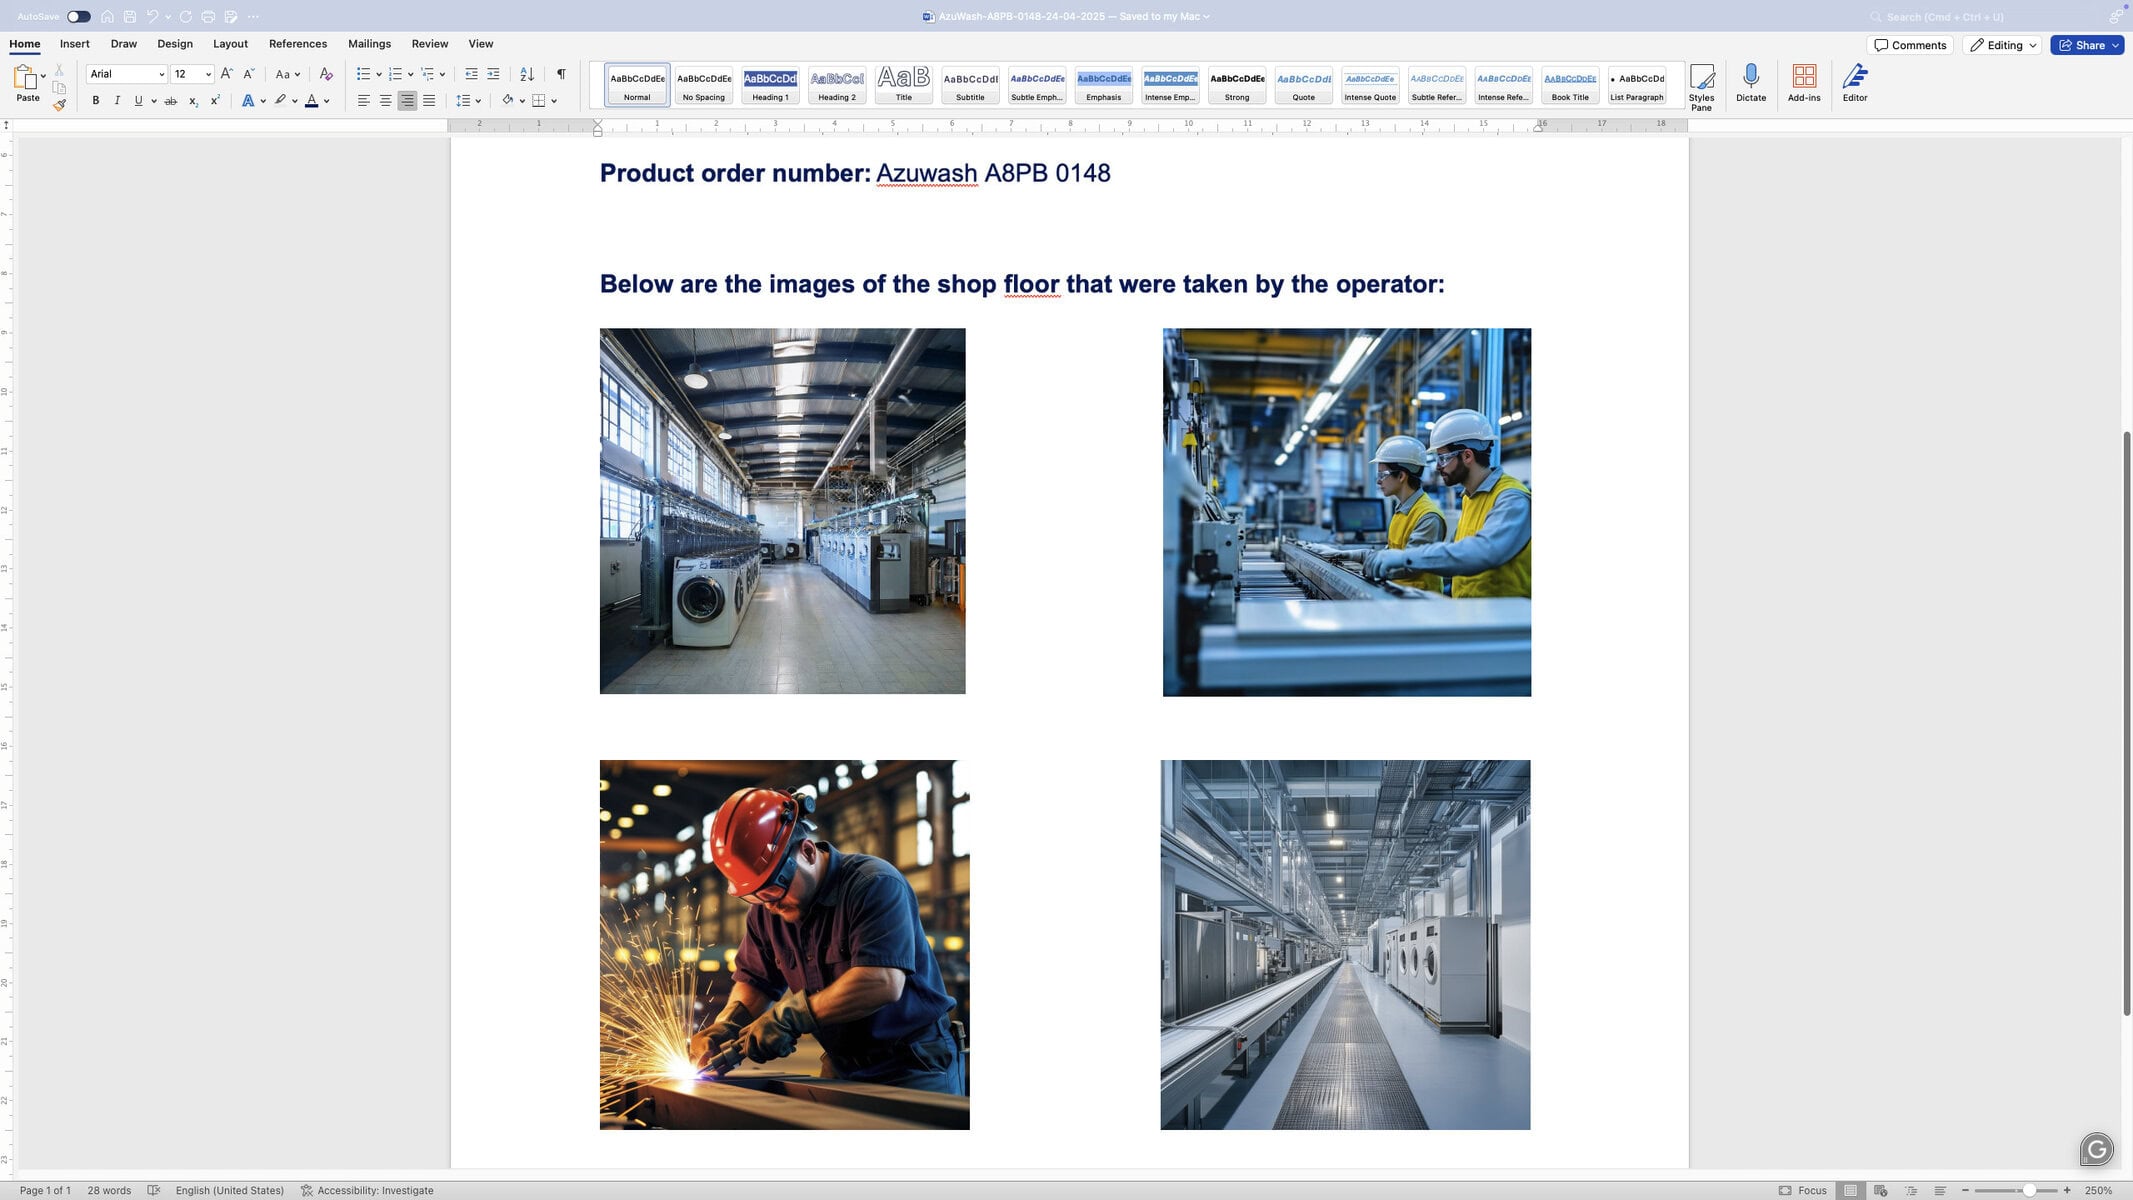The height and width of the screenshot is (1200, 2133).
Task: Click the Format Painter brush icon
Action: (x=60, y=105)
